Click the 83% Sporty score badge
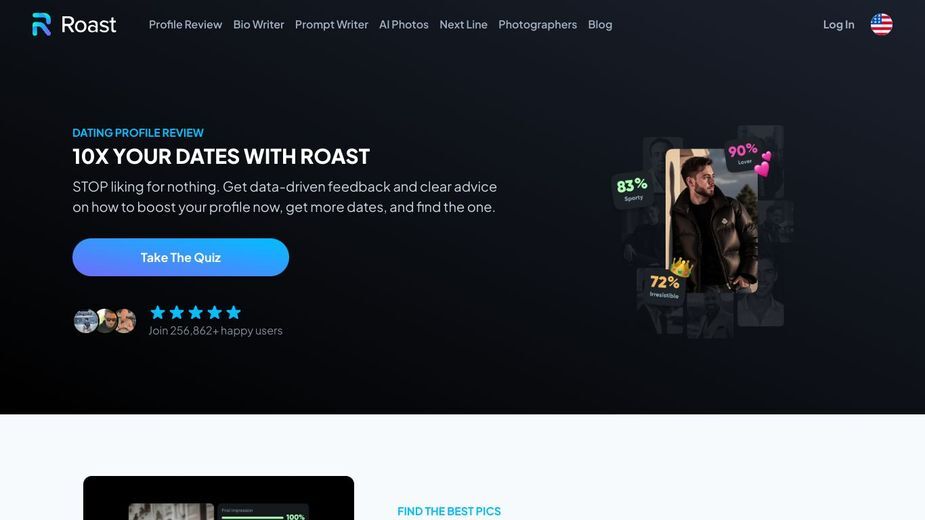The height and width of the screenshot is (520, 925). pos(632,190)
